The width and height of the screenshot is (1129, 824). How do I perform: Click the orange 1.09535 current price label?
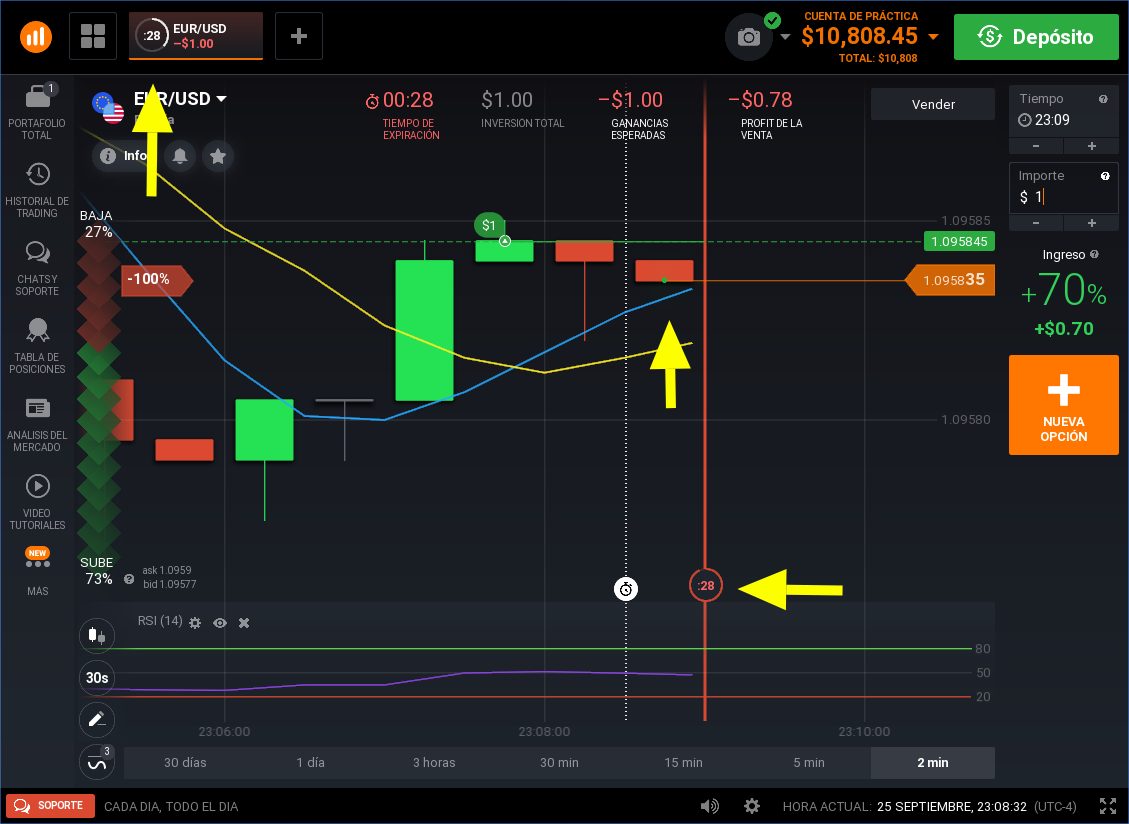(950, 280)
